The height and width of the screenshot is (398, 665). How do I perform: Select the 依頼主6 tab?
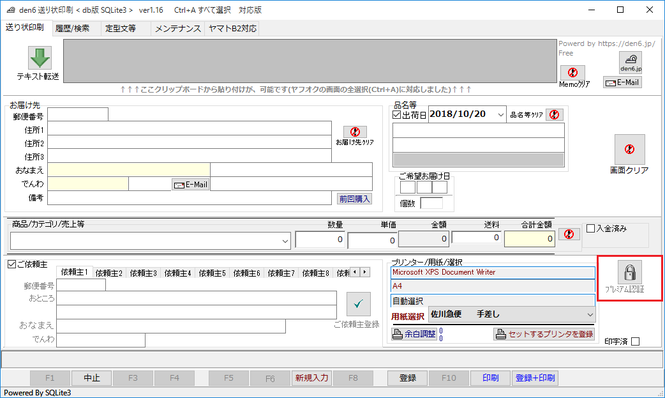tap(246, 273)
